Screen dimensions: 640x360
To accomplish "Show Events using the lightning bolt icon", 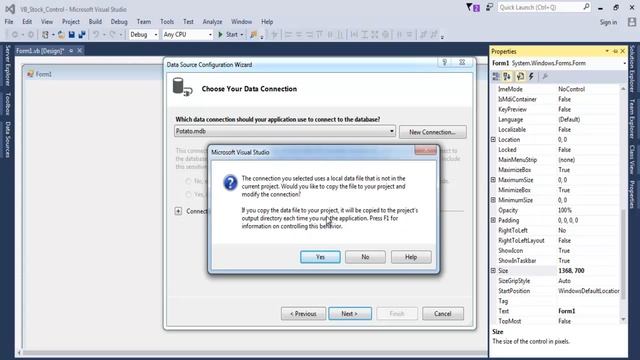I will pyautogui.click(x=531, y=76).
